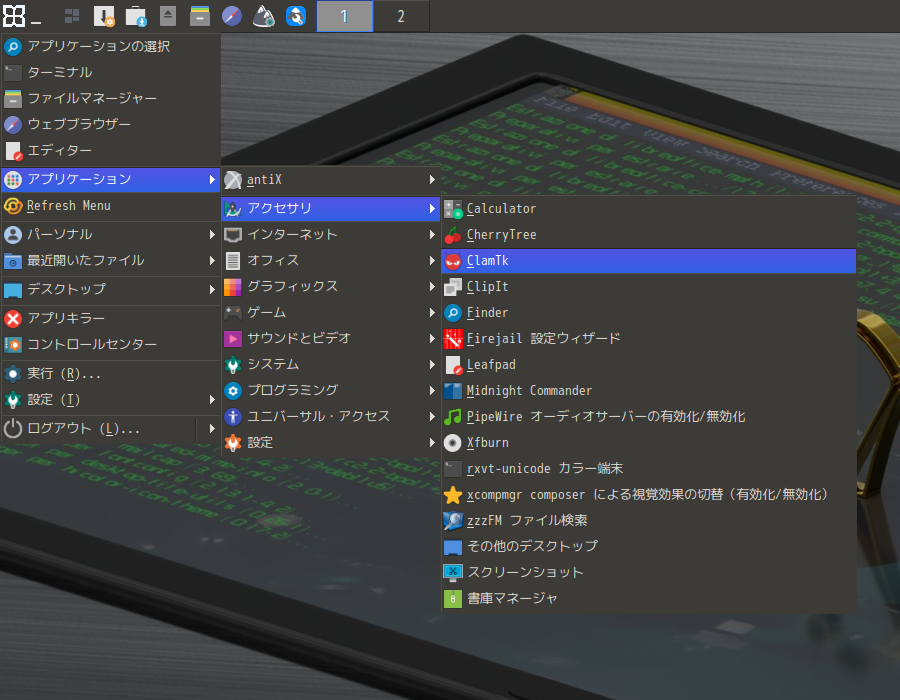
Task: Open zzzFM ファイル検索
Action: pos(649,520)
